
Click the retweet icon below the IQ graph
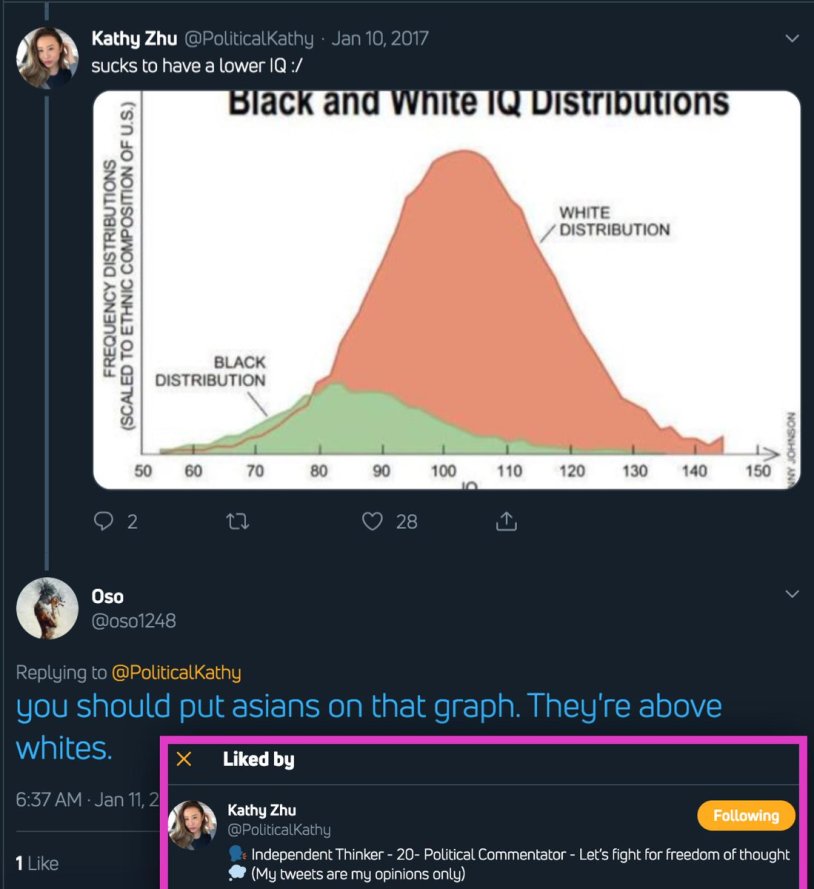[237, 521]
